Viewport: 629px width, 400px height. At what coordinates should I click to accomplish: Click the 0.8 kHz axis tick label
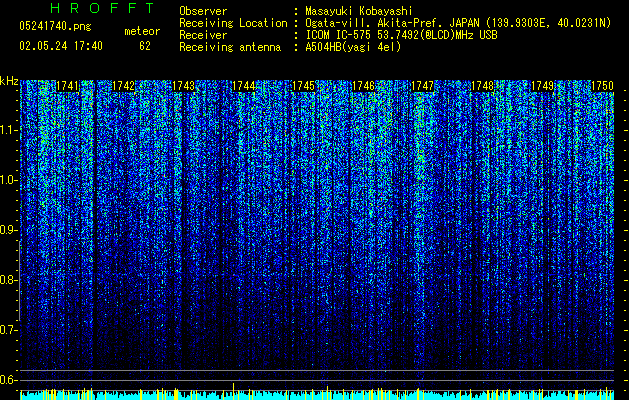point(9,280)
